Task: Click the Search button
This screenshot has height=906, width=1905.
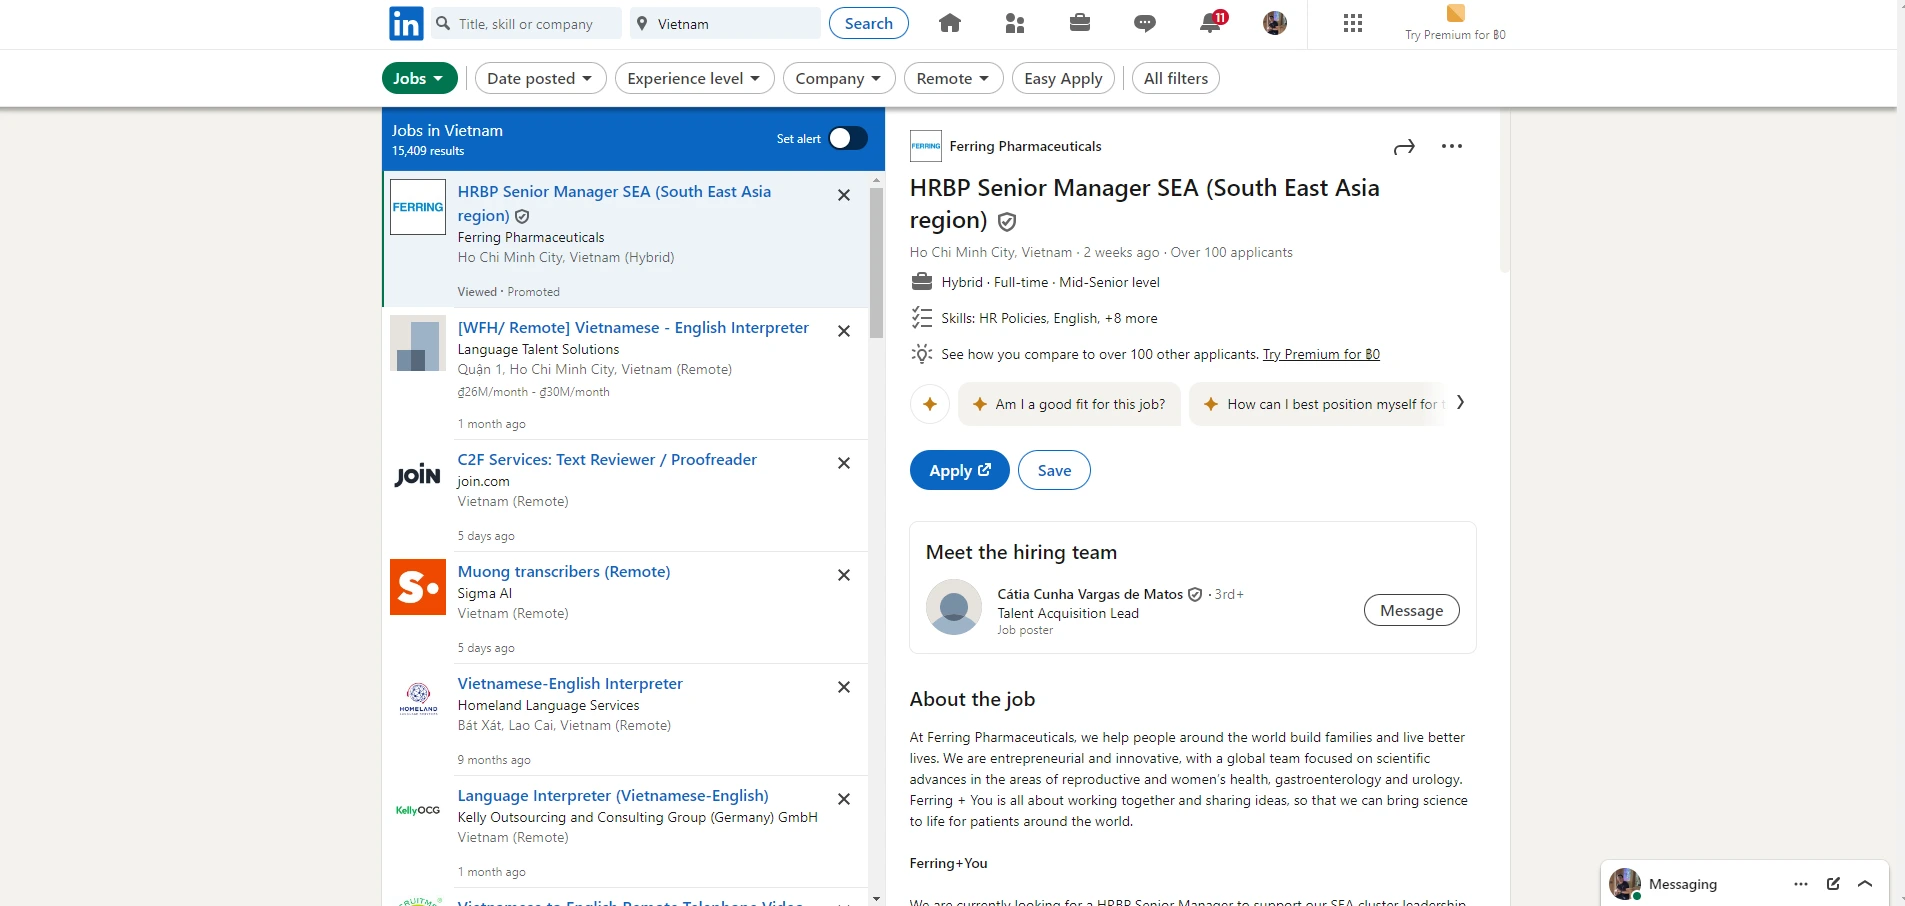Action: coord(869,23)
